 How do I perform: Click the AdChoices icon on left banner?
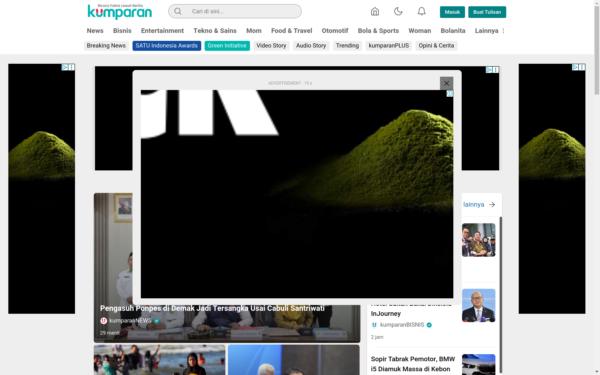pyautogui.click(x=68, y=67)
